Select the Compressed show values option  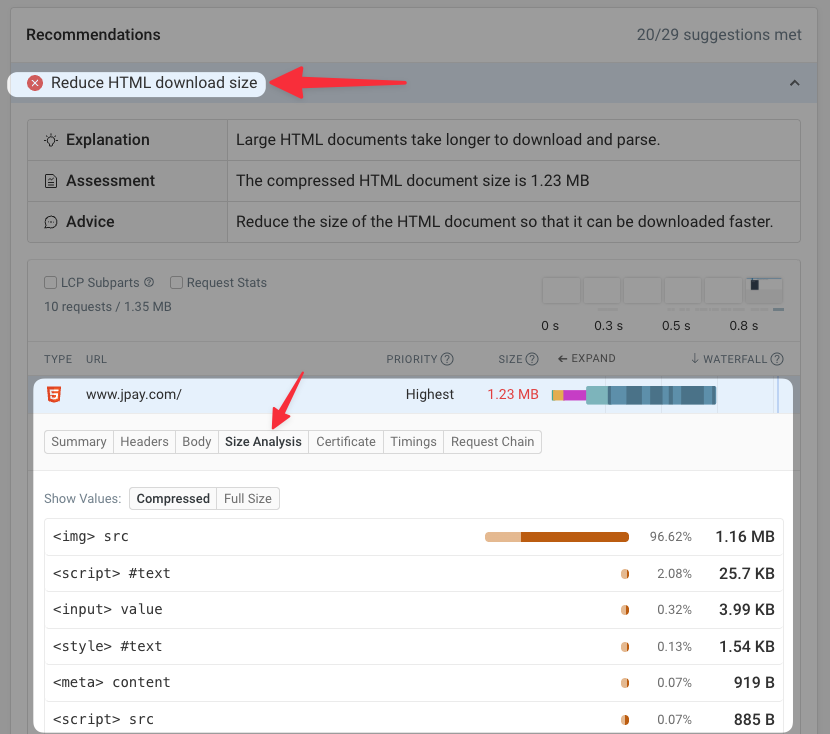(172, 498)
